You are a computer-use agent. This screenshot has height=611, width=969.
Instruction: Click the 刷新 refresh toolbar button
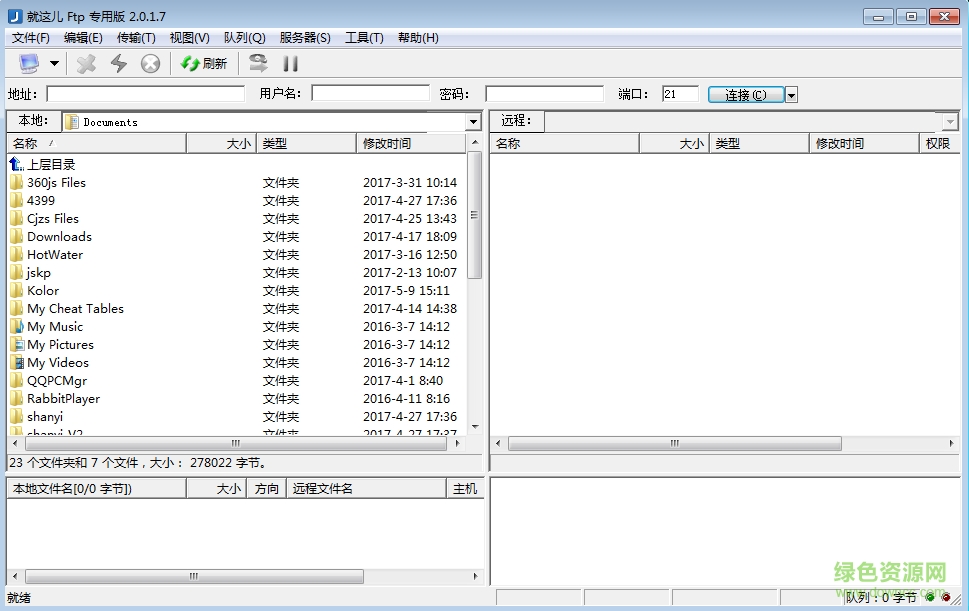point(203,63)
